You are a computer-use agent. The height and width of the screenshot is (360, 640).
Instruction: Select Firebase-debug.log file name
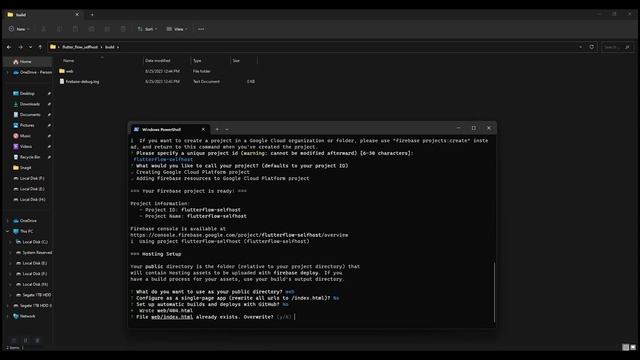click(82, 82)
